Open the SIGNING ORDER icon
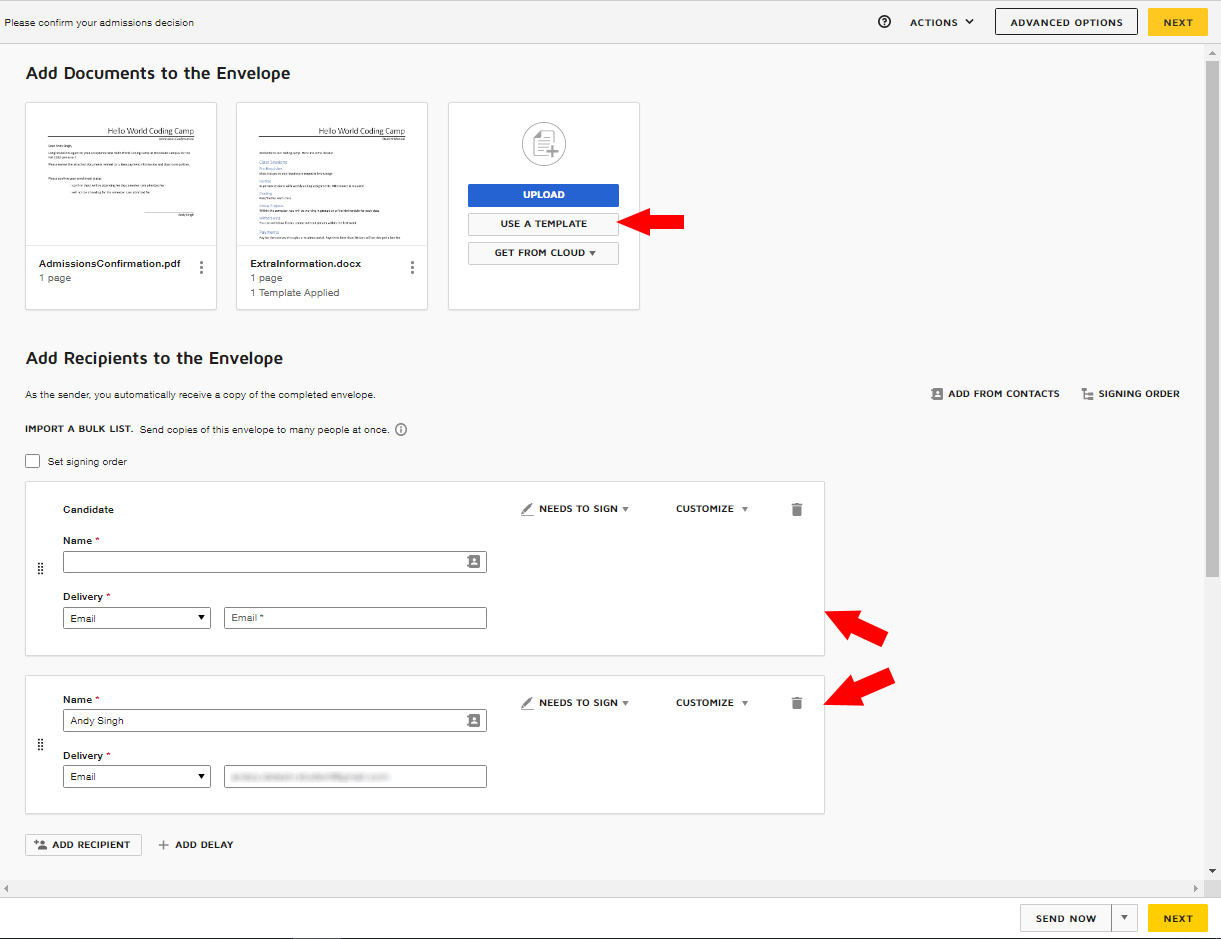 point(1088,394)
